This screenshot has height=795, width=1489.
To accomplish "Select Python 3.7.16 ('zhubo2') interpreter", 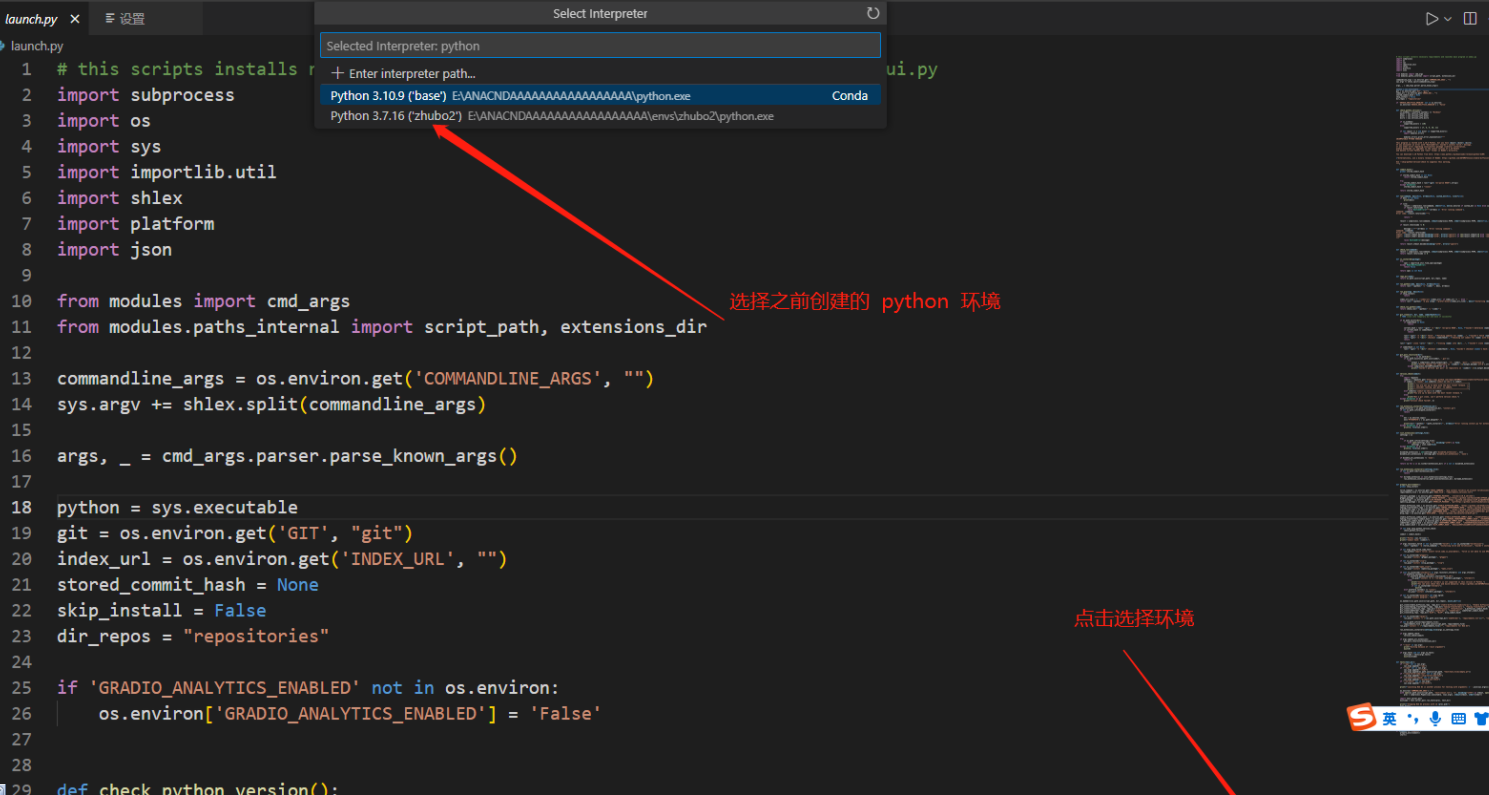I will [600, 116].
